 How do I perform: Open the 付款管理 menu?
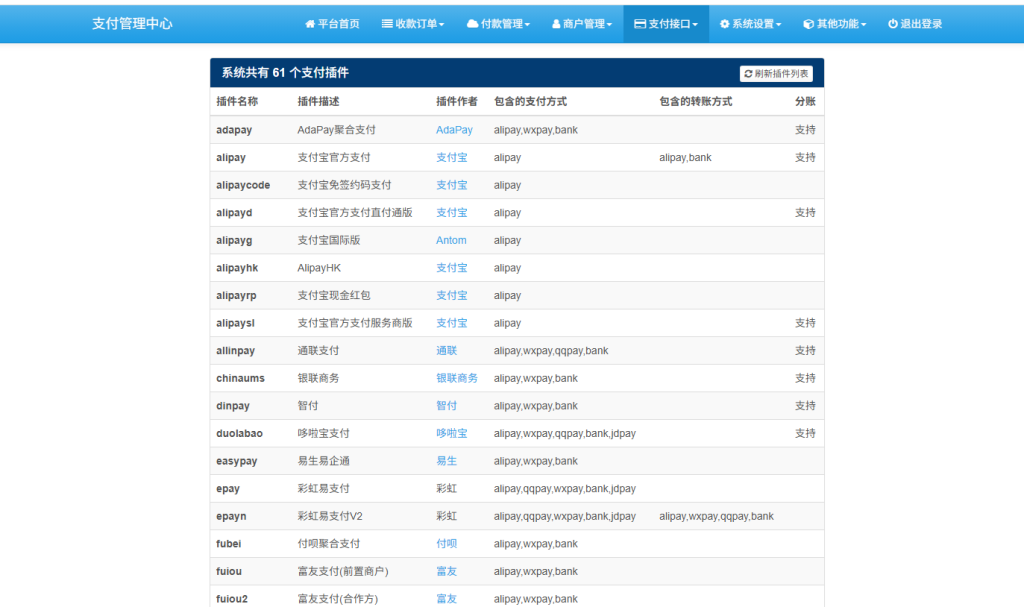click(x=498, y=24)
